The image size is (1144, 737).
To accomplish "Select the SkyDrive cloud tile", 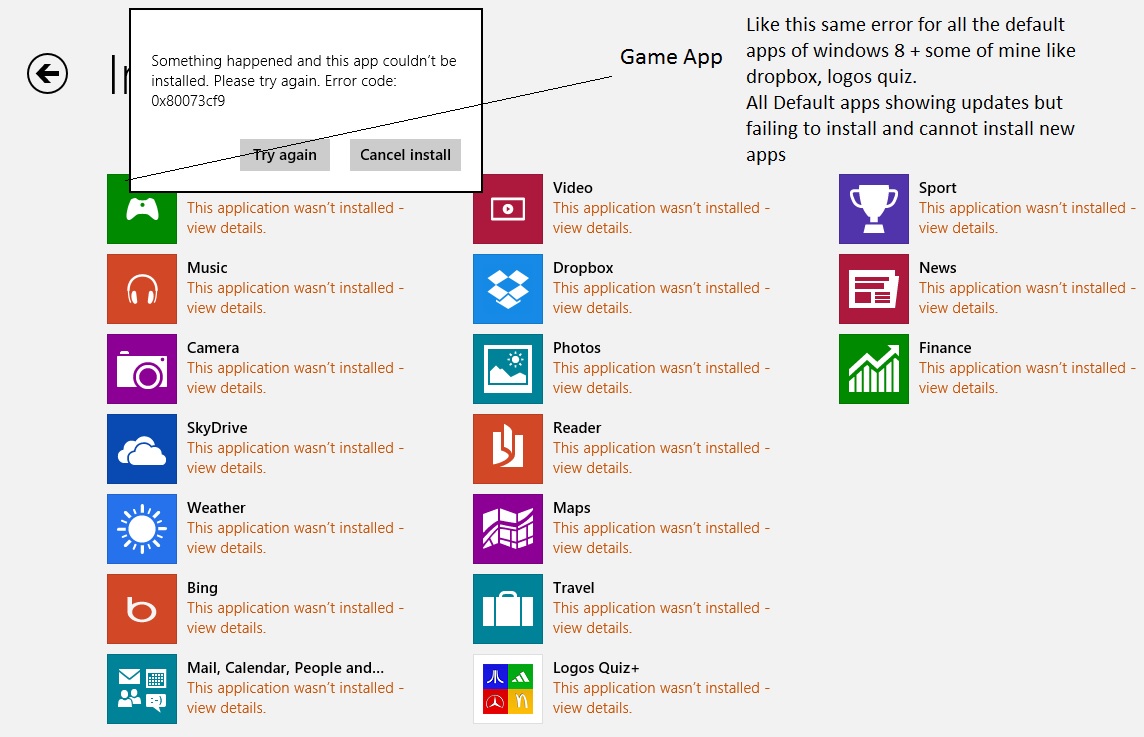I will coord(142,449).
